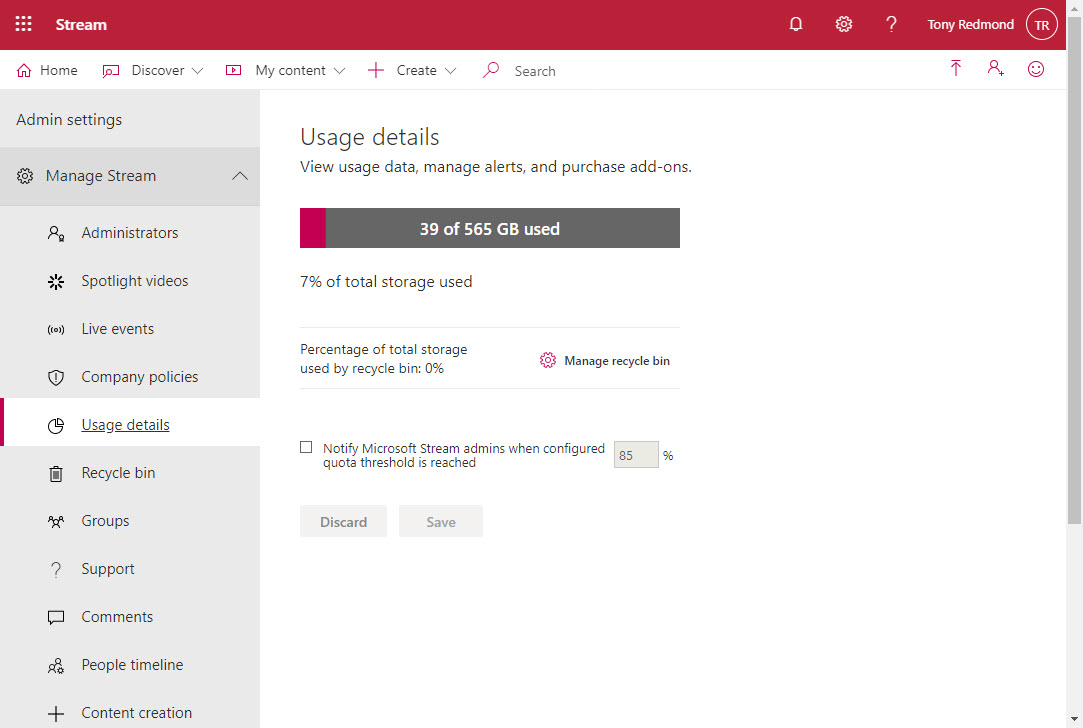Image resolution: width=1083 pixels, height=728 pixels.
Task: Enable quota threshold notification checkbox
Action: [306, 447]
